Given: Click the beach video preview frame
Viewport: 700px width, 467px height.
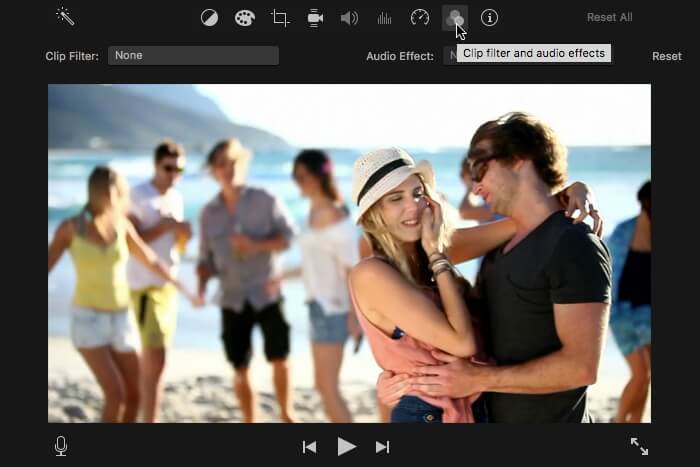Looking at the screenshot, I should click(349, 253).
